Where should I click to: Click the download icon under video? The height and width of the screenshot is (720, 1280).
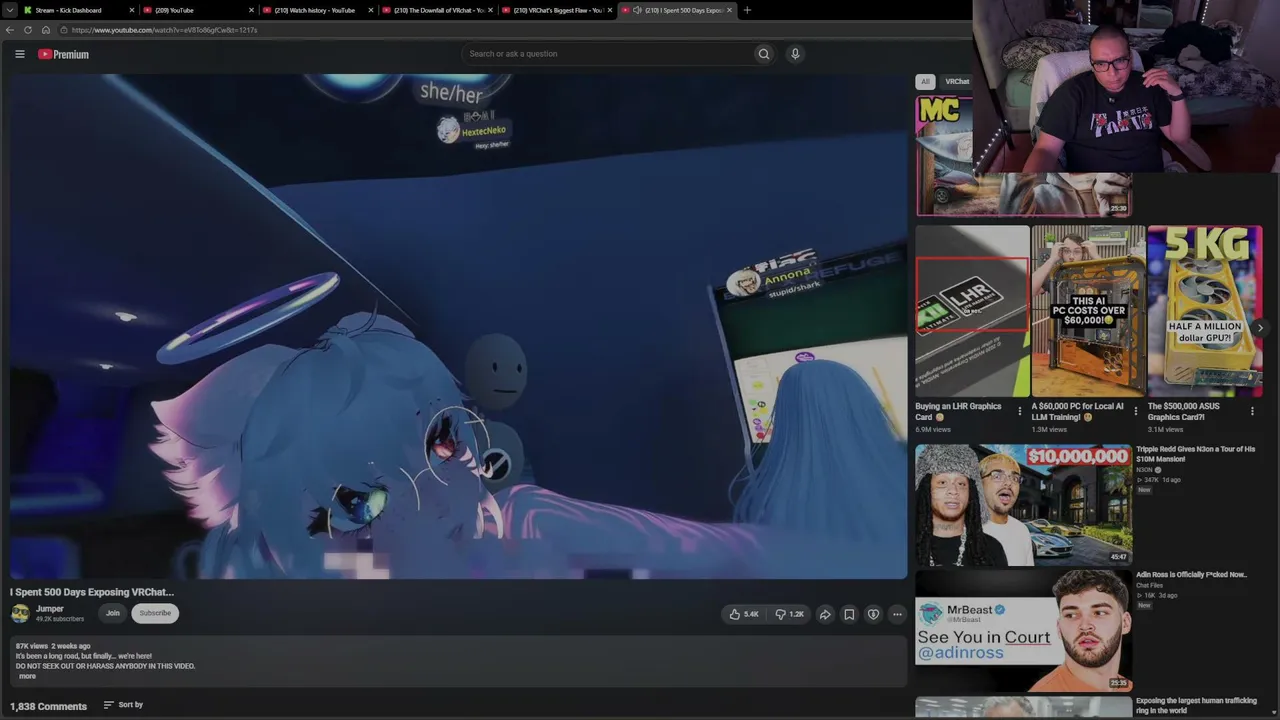tap(873, 614)
